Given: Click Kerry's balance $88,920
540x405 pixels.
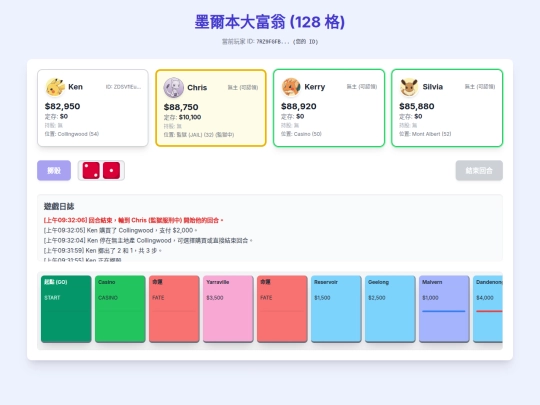Looking at the screenshot, I should [x=299, y=106].
